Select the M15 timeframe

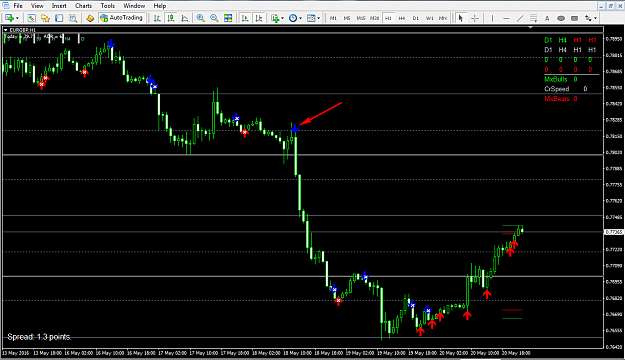(361, 18)
